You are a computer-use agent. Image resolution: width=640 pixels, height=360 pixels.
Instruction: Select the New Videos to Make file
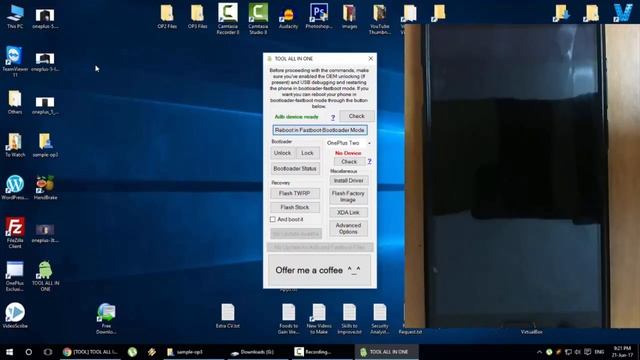(319, 319)
